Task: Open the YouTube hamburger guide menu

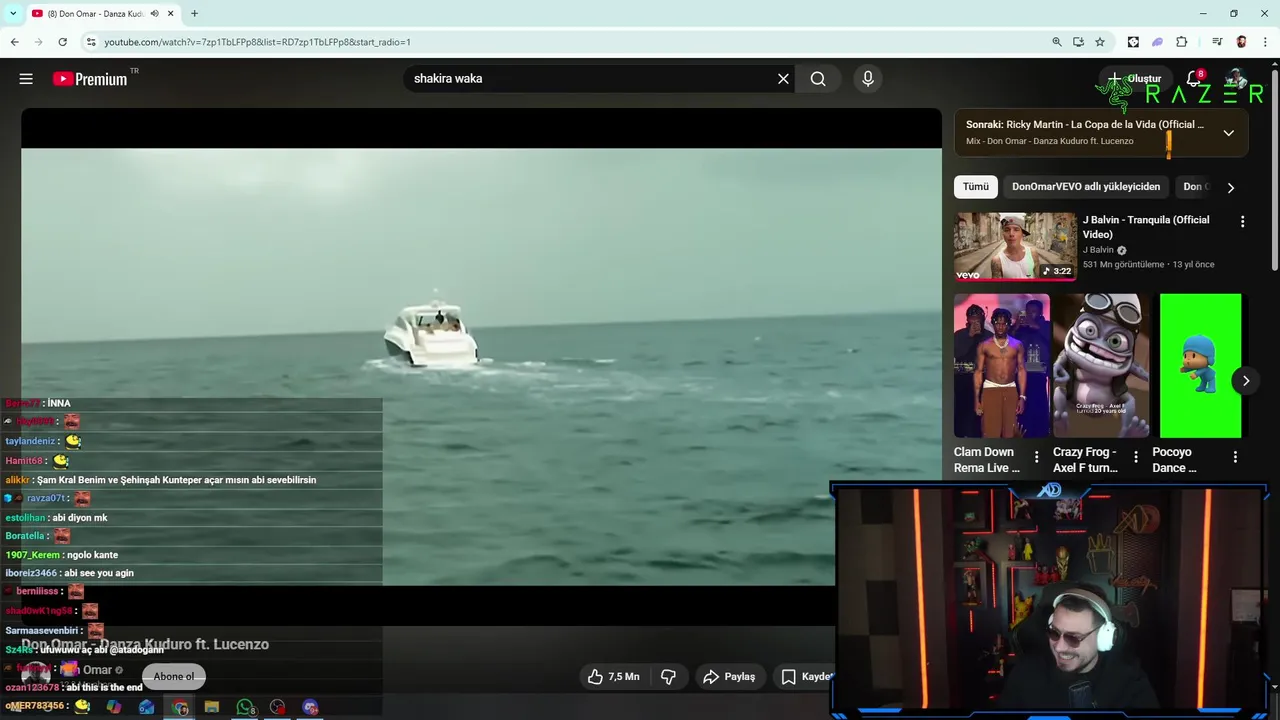Action: tap(26, 79)
